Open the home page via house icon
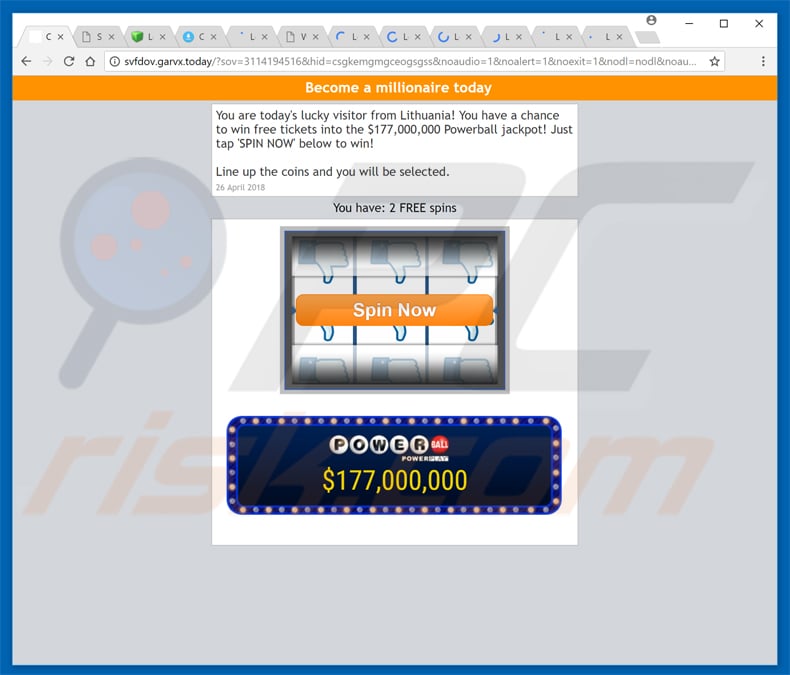 (90, 61)
